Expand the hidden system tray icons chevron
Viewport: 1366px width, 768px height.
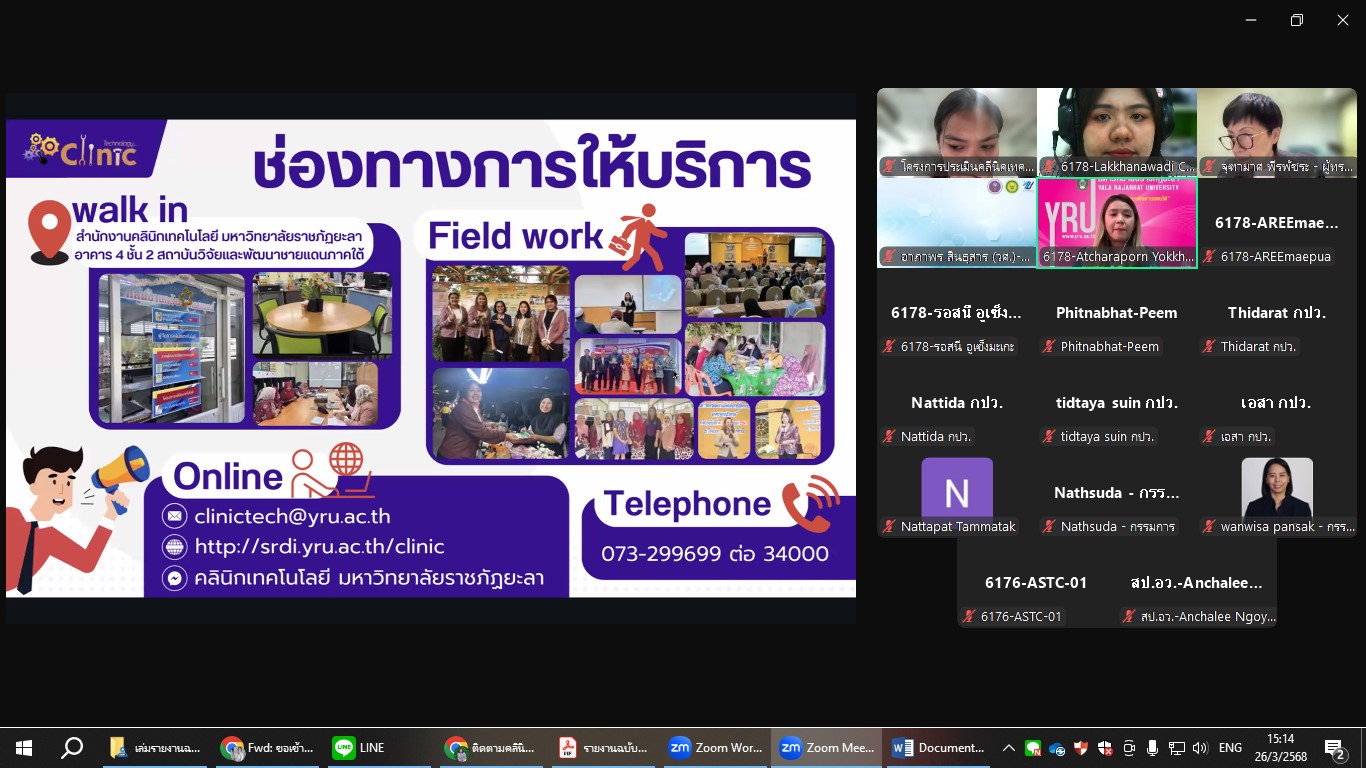[1008, 748]
